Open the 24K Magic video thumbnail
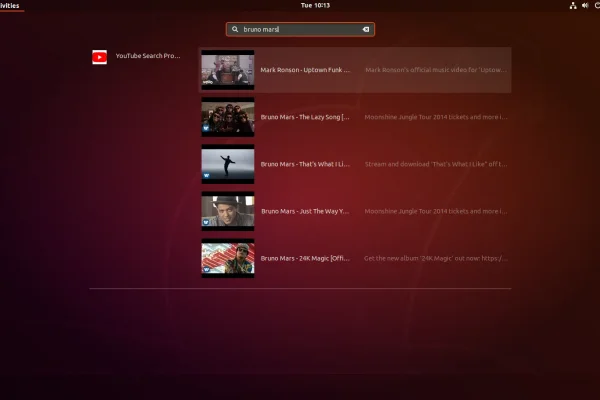The width and height of the screenshot is (600, 400). pos(228,258)
